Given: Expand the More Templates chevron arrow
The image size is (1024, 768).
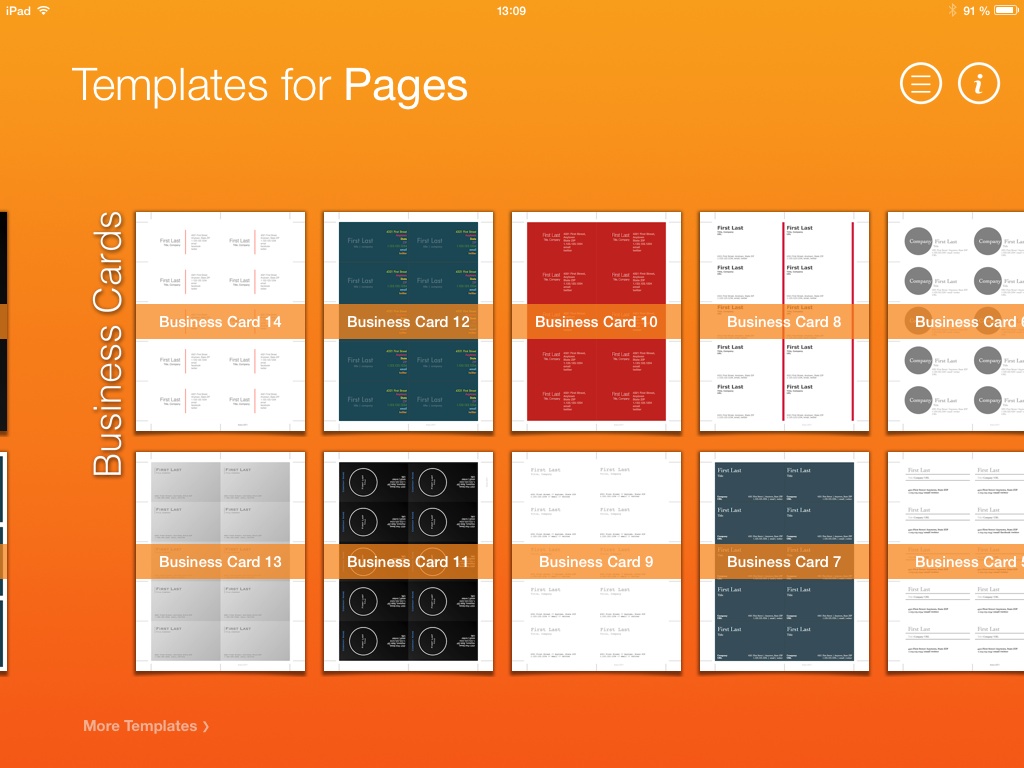Looking at the screenshot, I should click(206, 726).
